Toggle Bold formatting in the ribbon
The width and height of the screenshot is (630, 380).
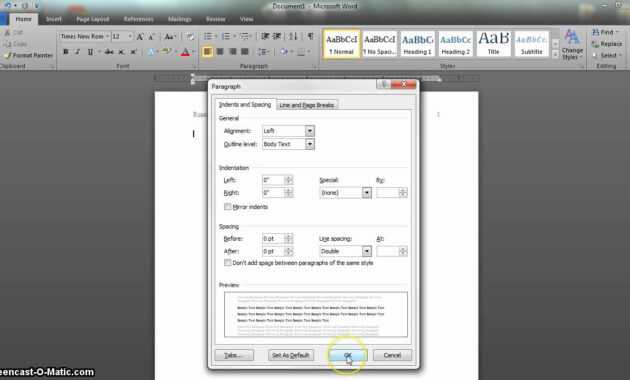[66, 52]
